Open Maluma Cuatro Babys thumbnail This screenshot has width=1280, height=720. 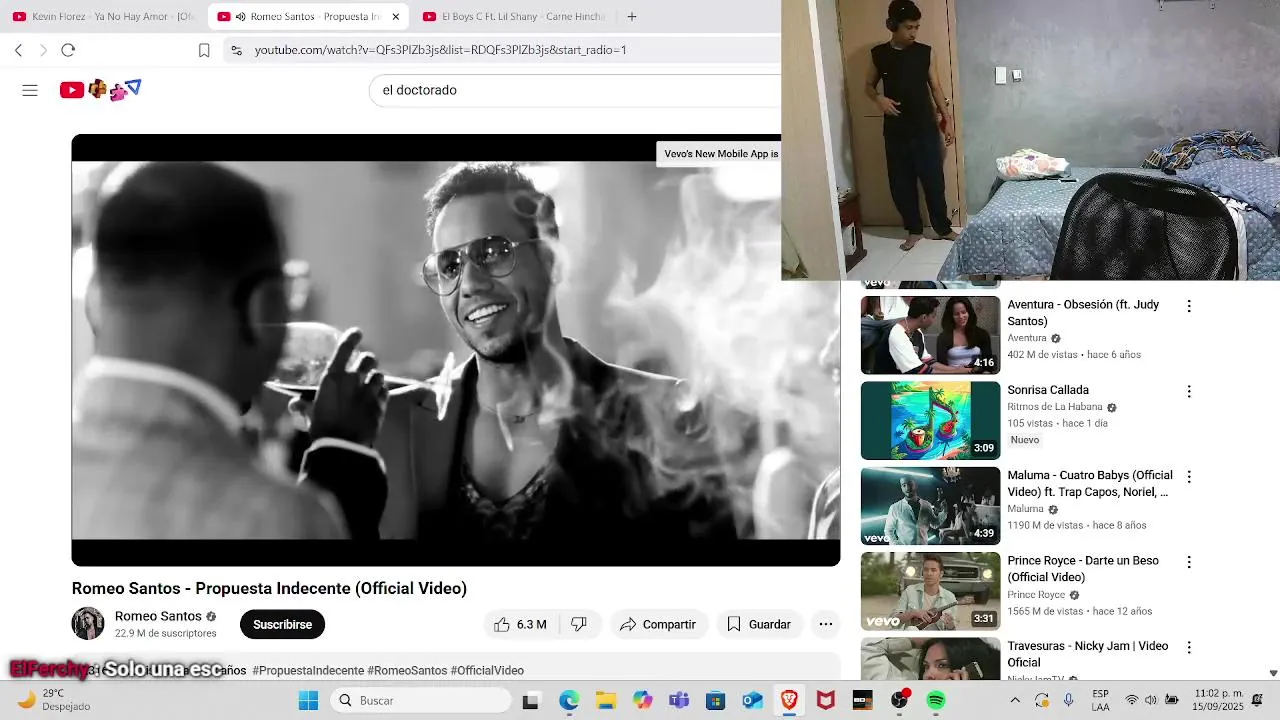coord(930,506)
